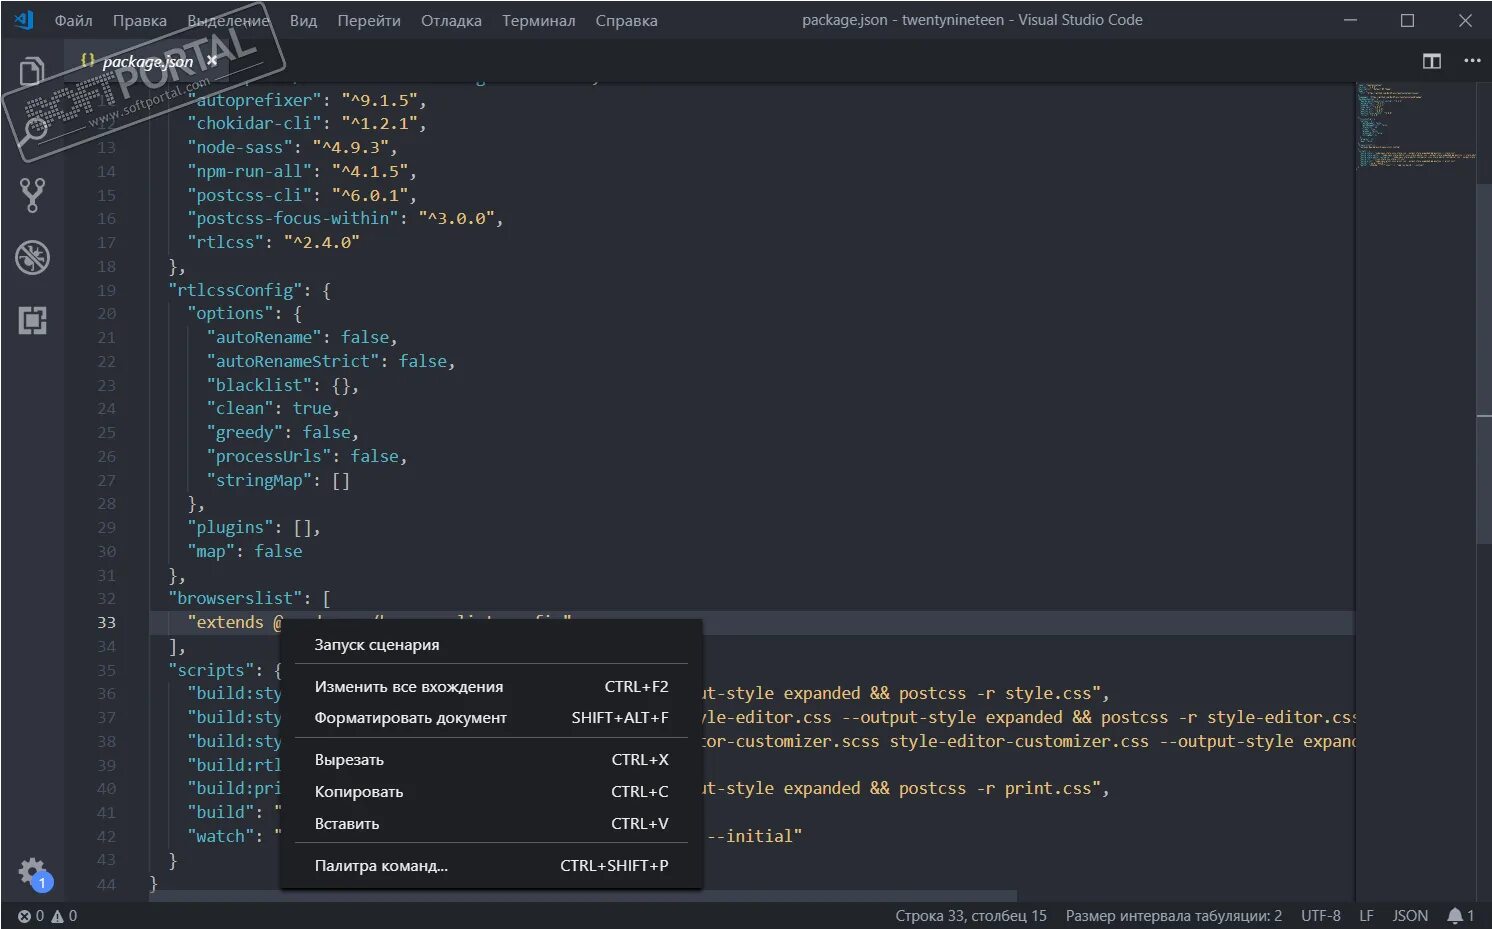The height and width of the screenshot is (929, 1492).
Task: Click the VS Code logo icon
Action: (24, 20)
